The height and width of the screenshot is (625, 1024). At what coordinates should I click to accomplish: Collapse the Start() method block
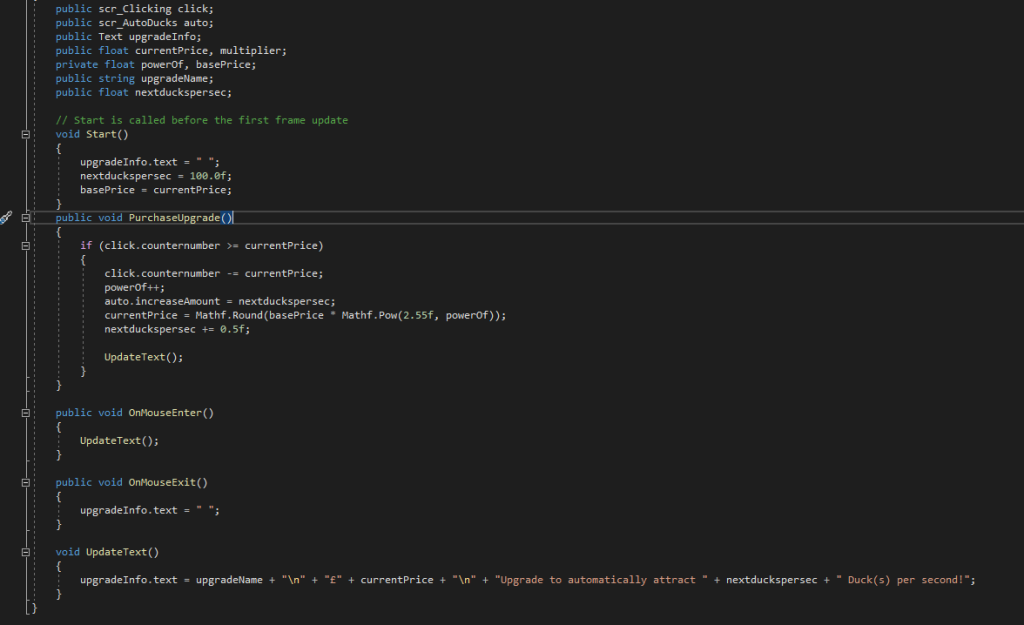pyautogui.click(x=25, y=134)
